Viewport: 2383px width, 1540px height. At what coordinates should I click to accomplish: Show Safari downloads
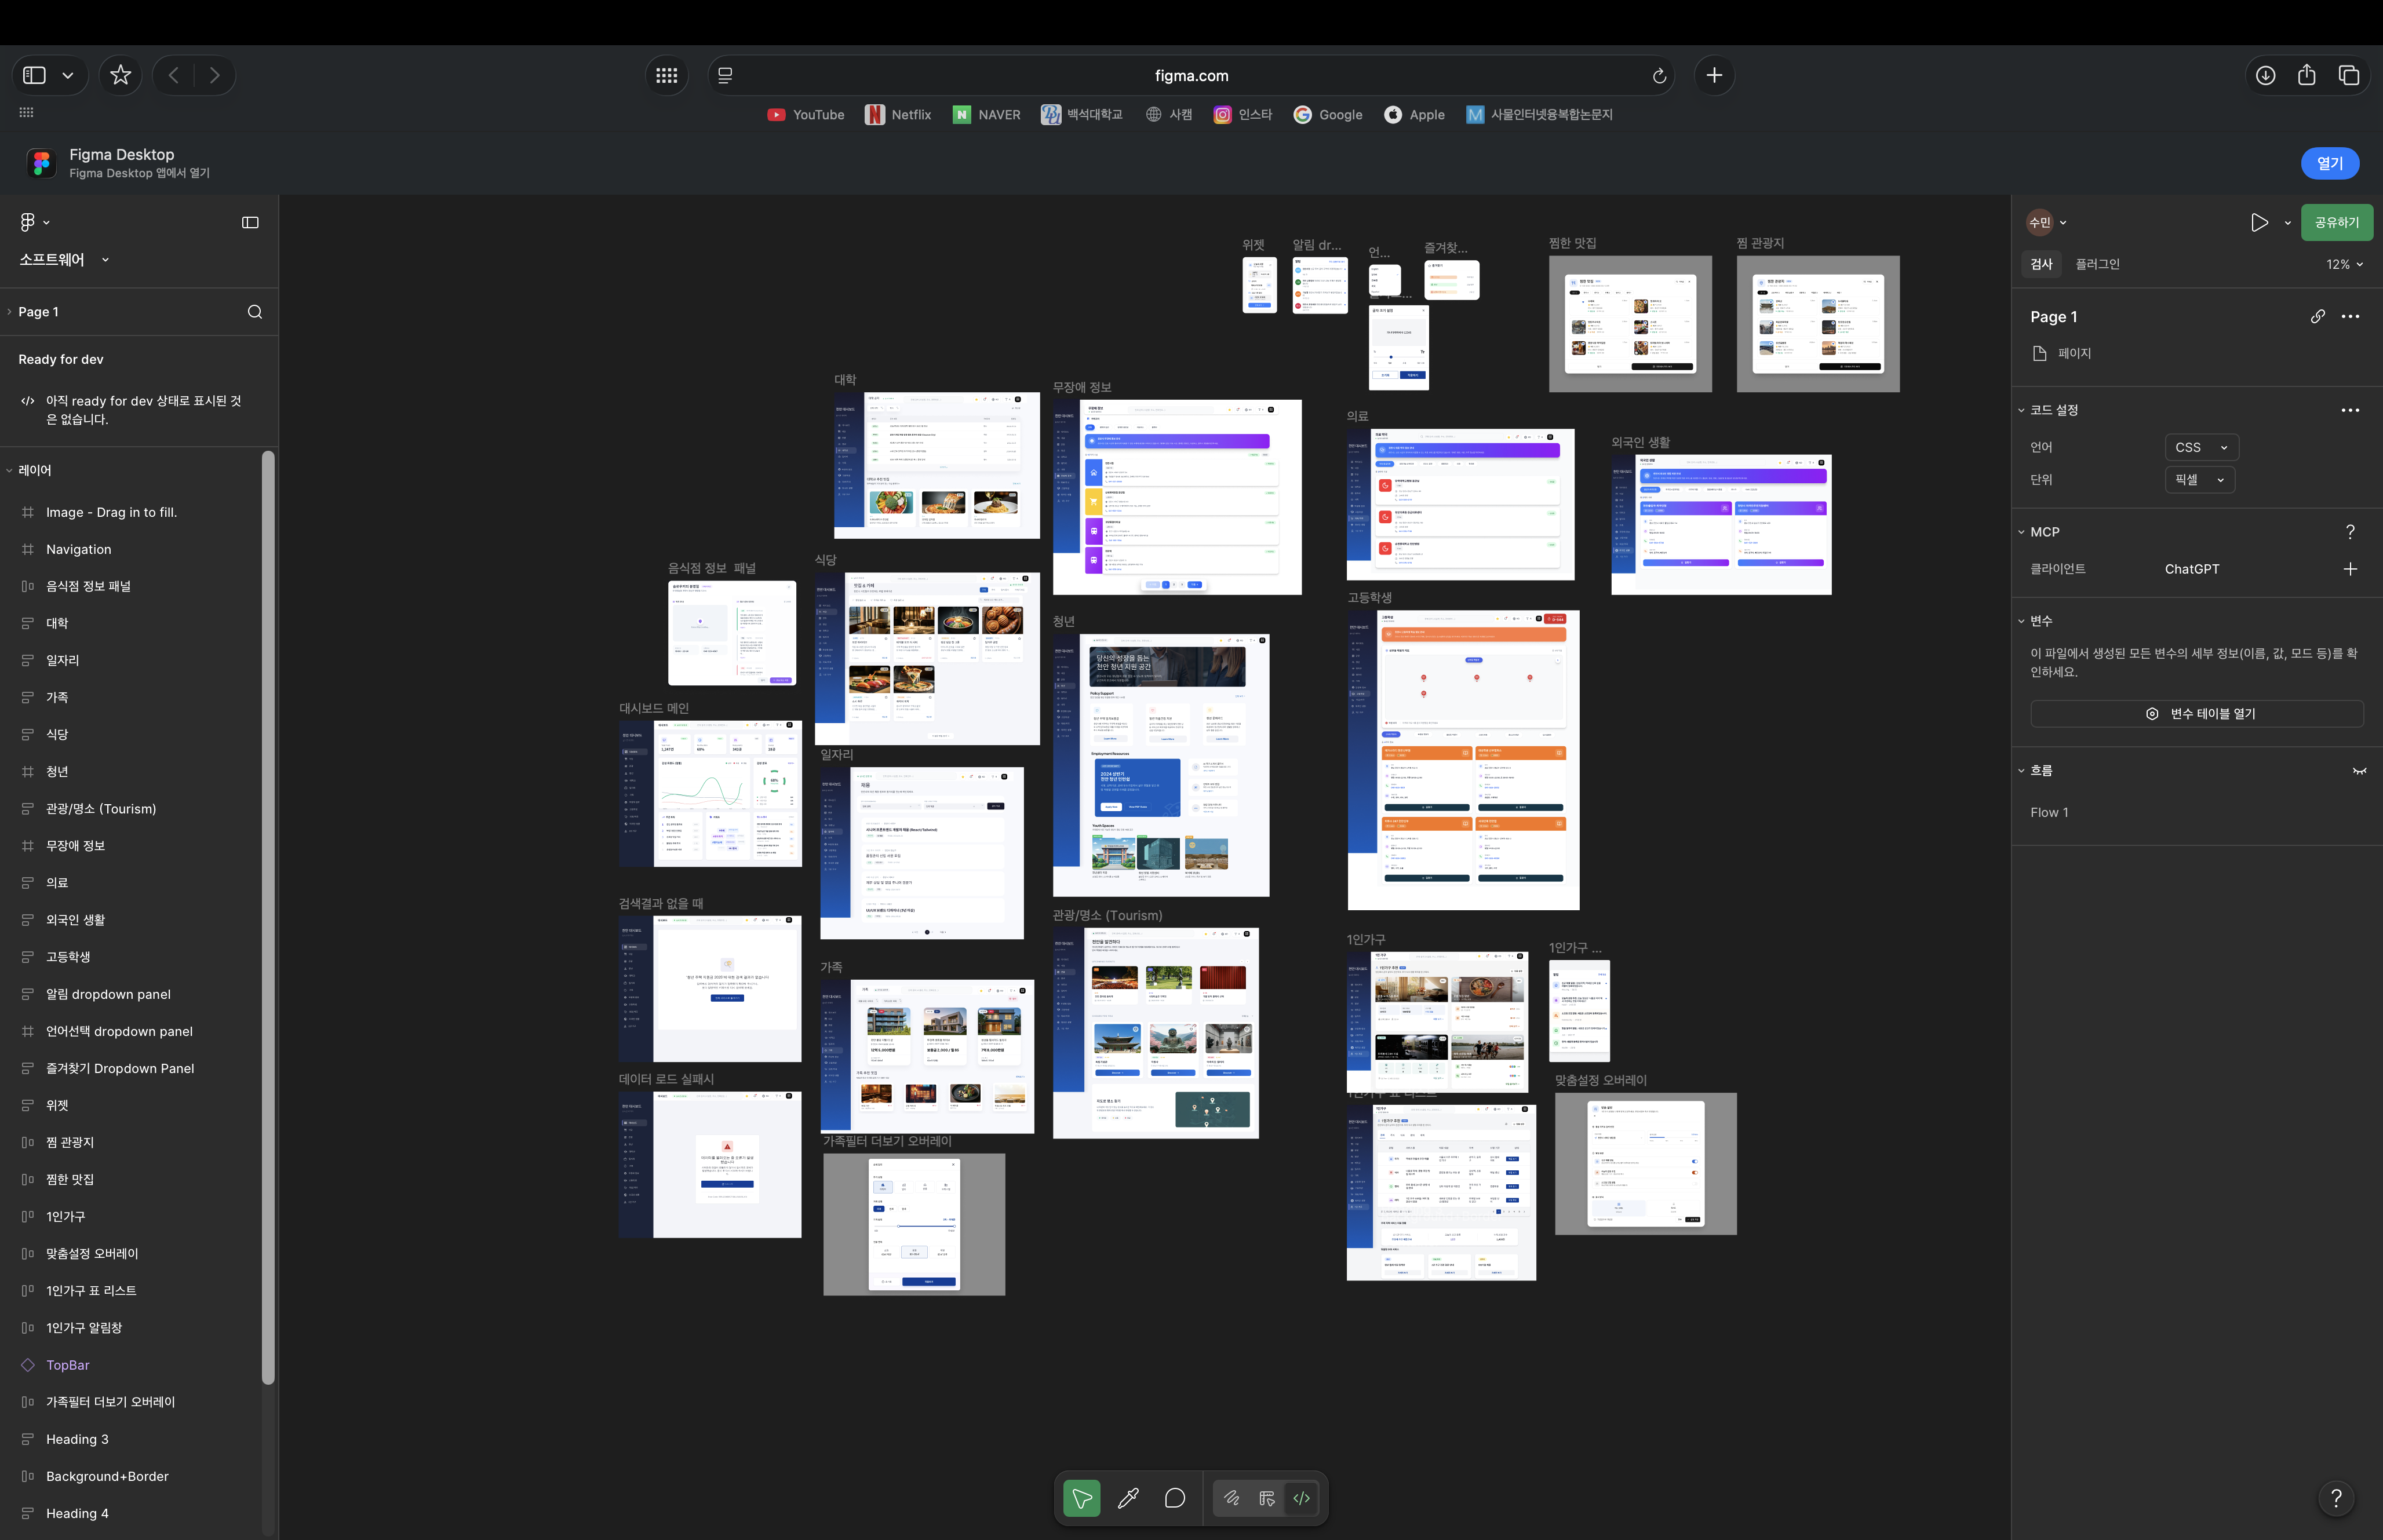2265,75
